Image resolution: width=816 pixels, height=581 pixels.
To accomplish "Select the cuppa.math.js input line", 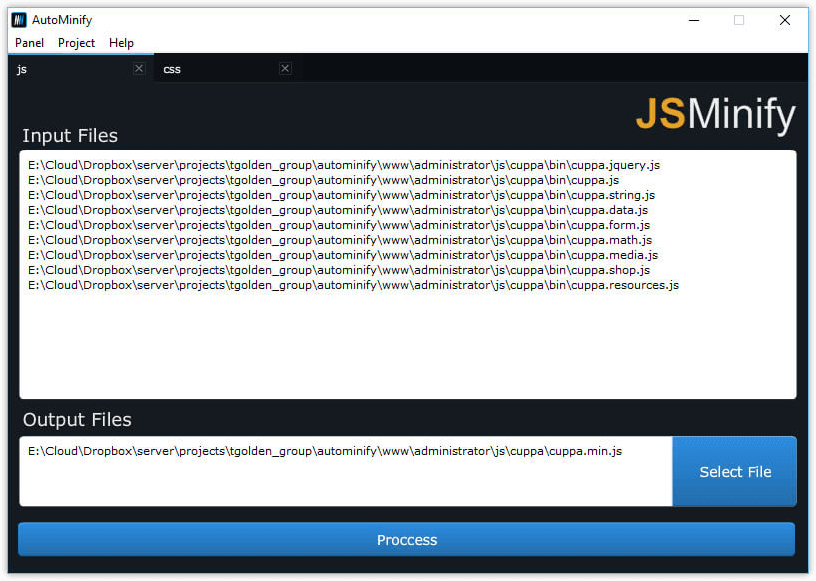I will click(x=340, y=241).
